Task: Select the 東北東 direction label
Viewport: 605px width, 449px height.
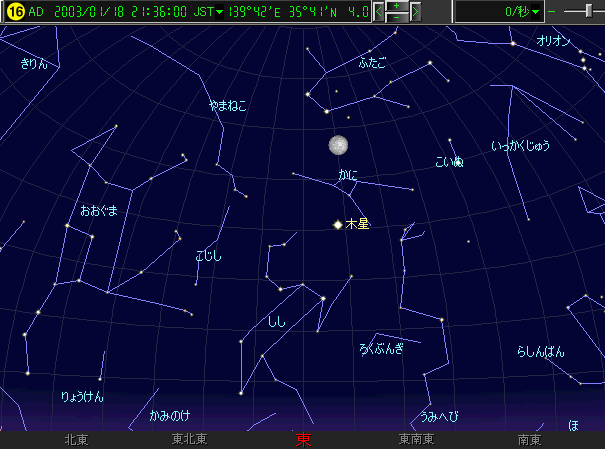Action: (189, 439)
